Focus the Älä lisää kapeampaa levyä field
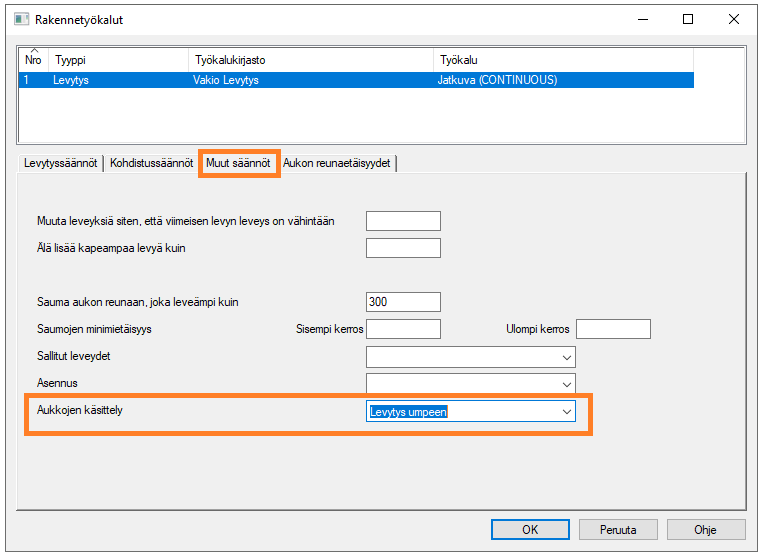 (x=403, y=248)
